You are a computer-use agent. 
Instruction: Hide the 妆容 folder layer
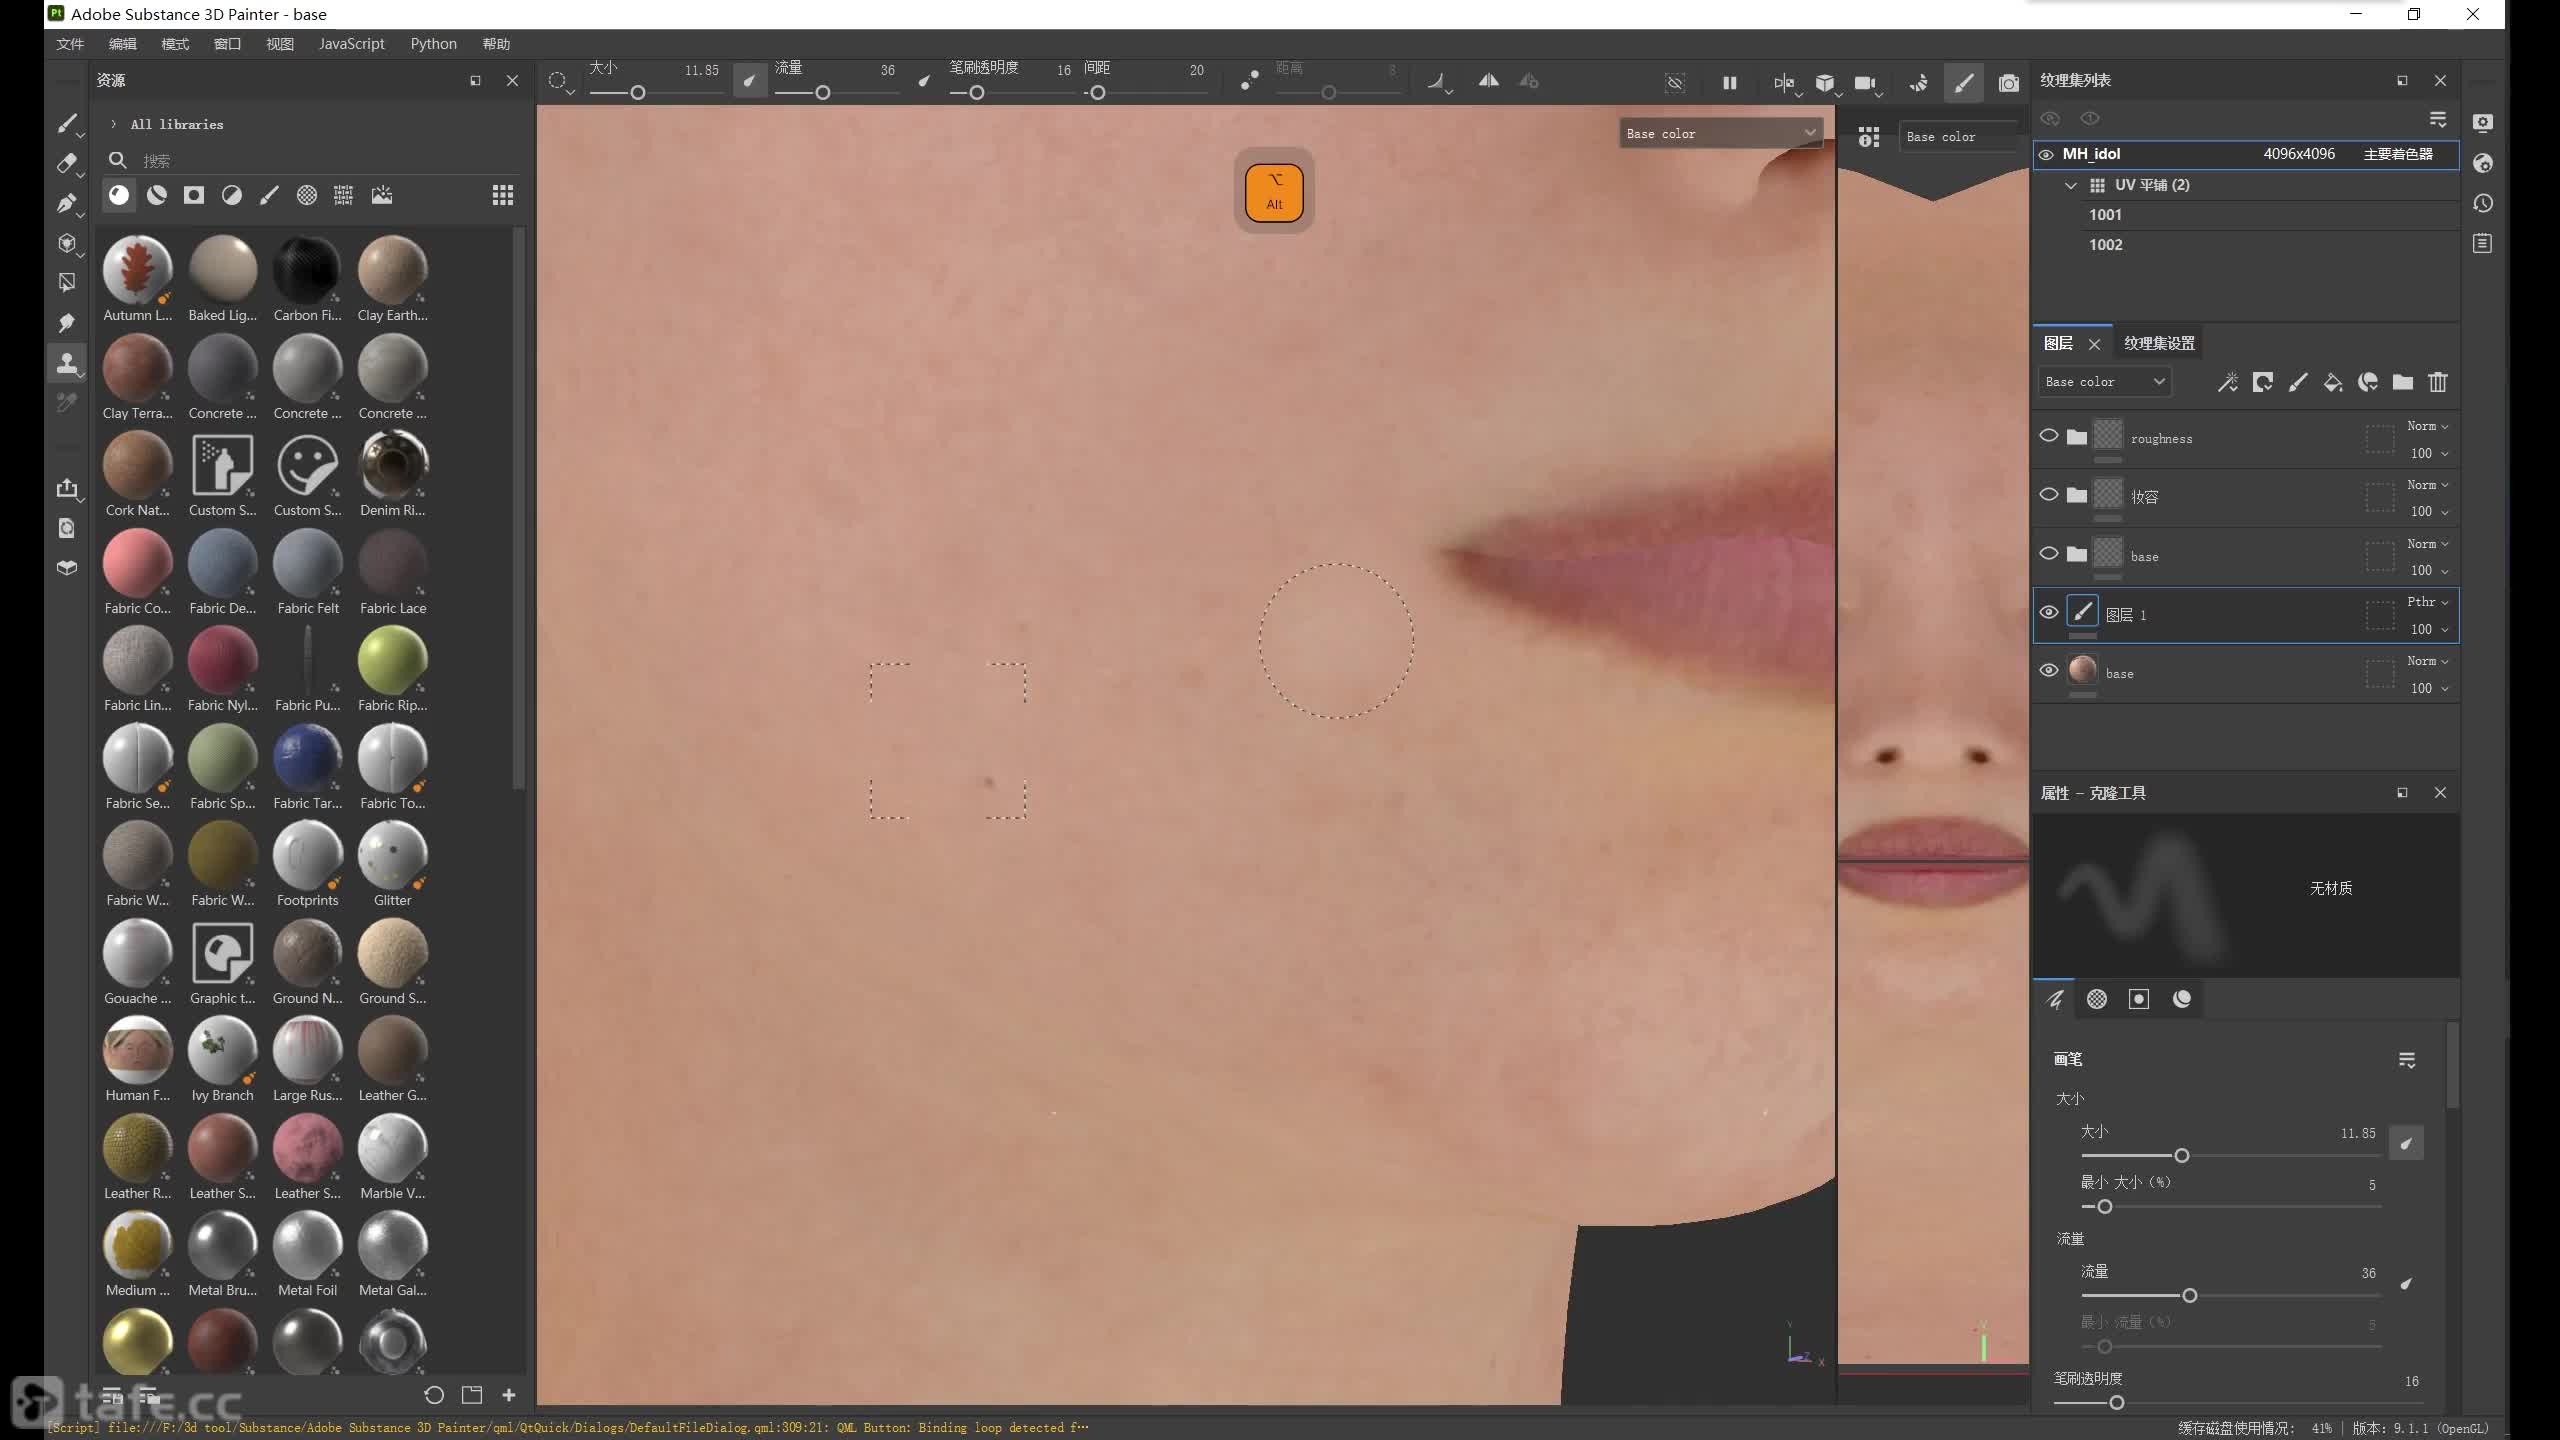click(x=2048, y=494)
